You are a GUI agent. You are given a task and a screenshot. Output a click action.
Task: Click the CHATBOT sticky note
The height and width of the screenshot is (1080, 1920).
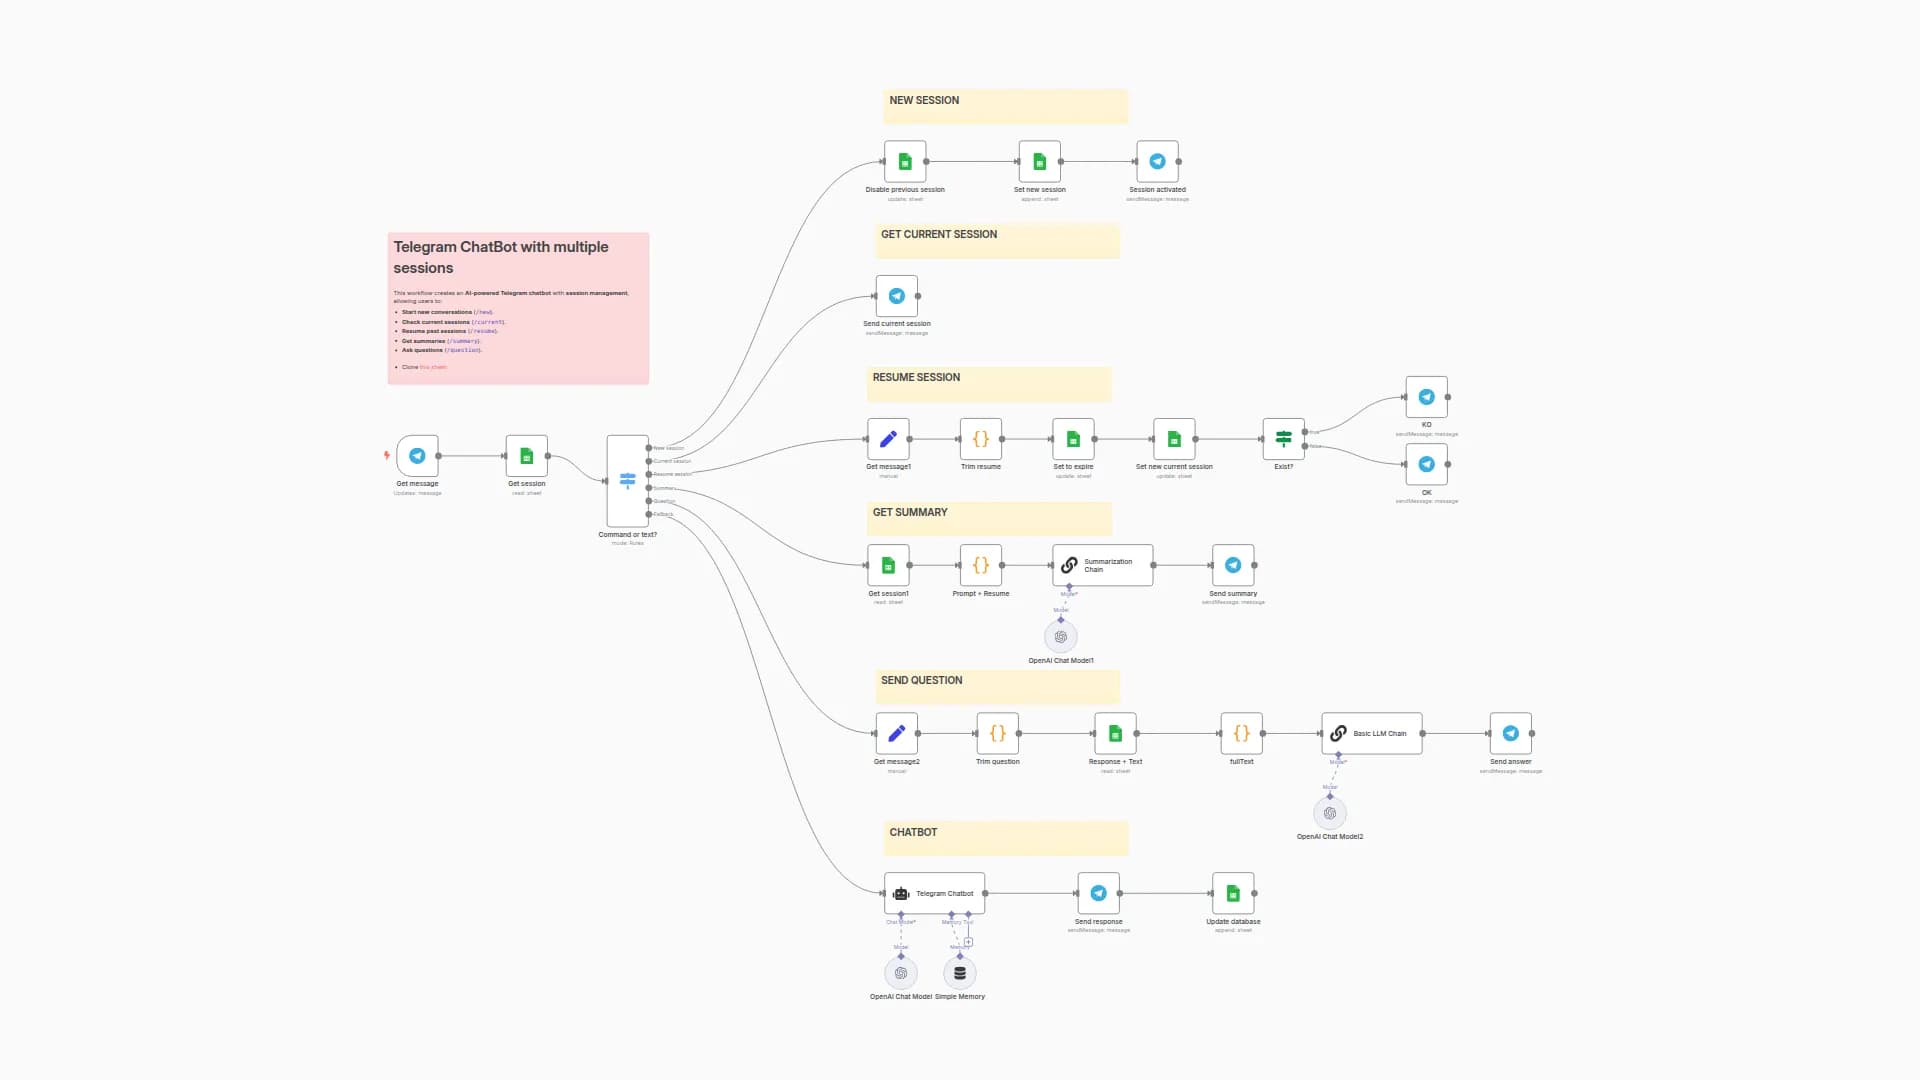click(1006, 838)
